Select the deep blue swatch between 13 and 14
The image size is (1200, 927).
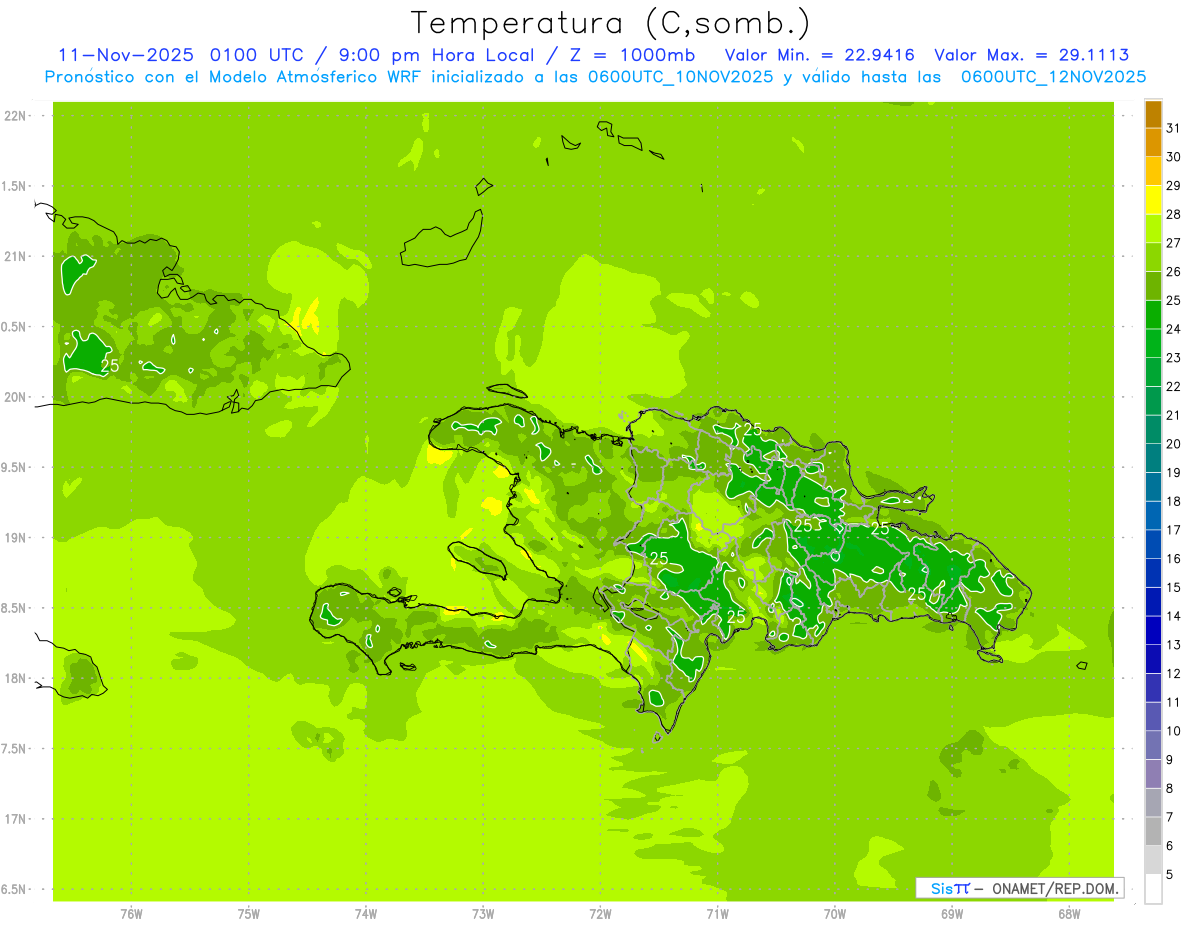[x=1153, y=631]
